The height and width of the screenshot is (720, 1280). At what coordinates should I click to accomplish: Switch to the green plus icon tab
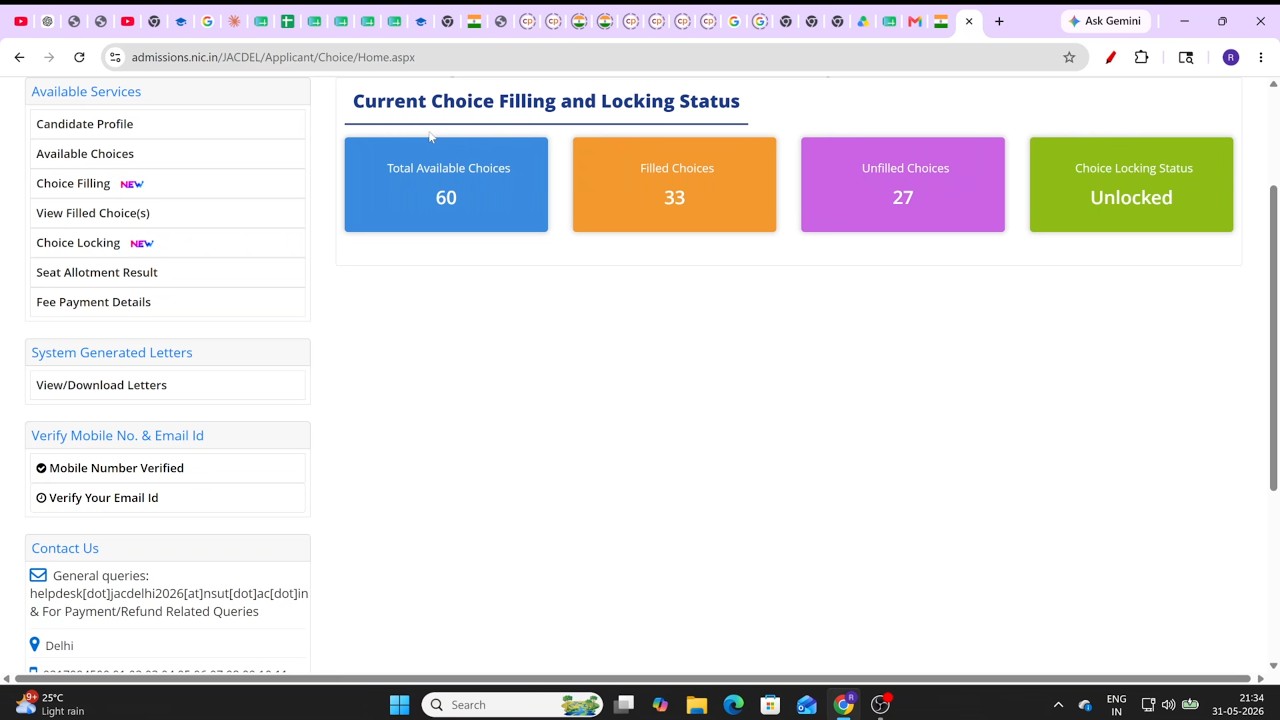point(287,21)
